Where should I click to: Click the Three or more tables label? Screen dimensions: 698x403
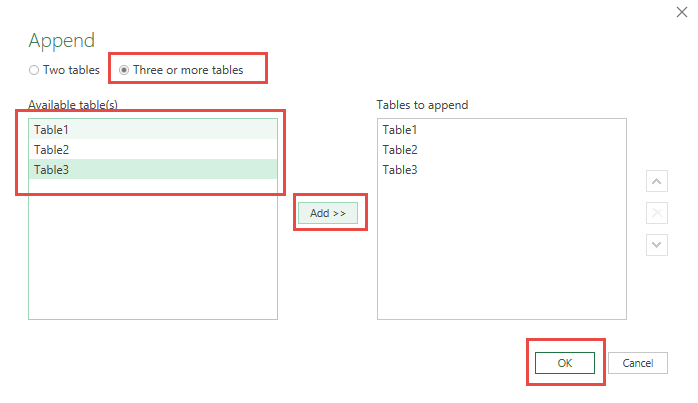tap(188, 70)
